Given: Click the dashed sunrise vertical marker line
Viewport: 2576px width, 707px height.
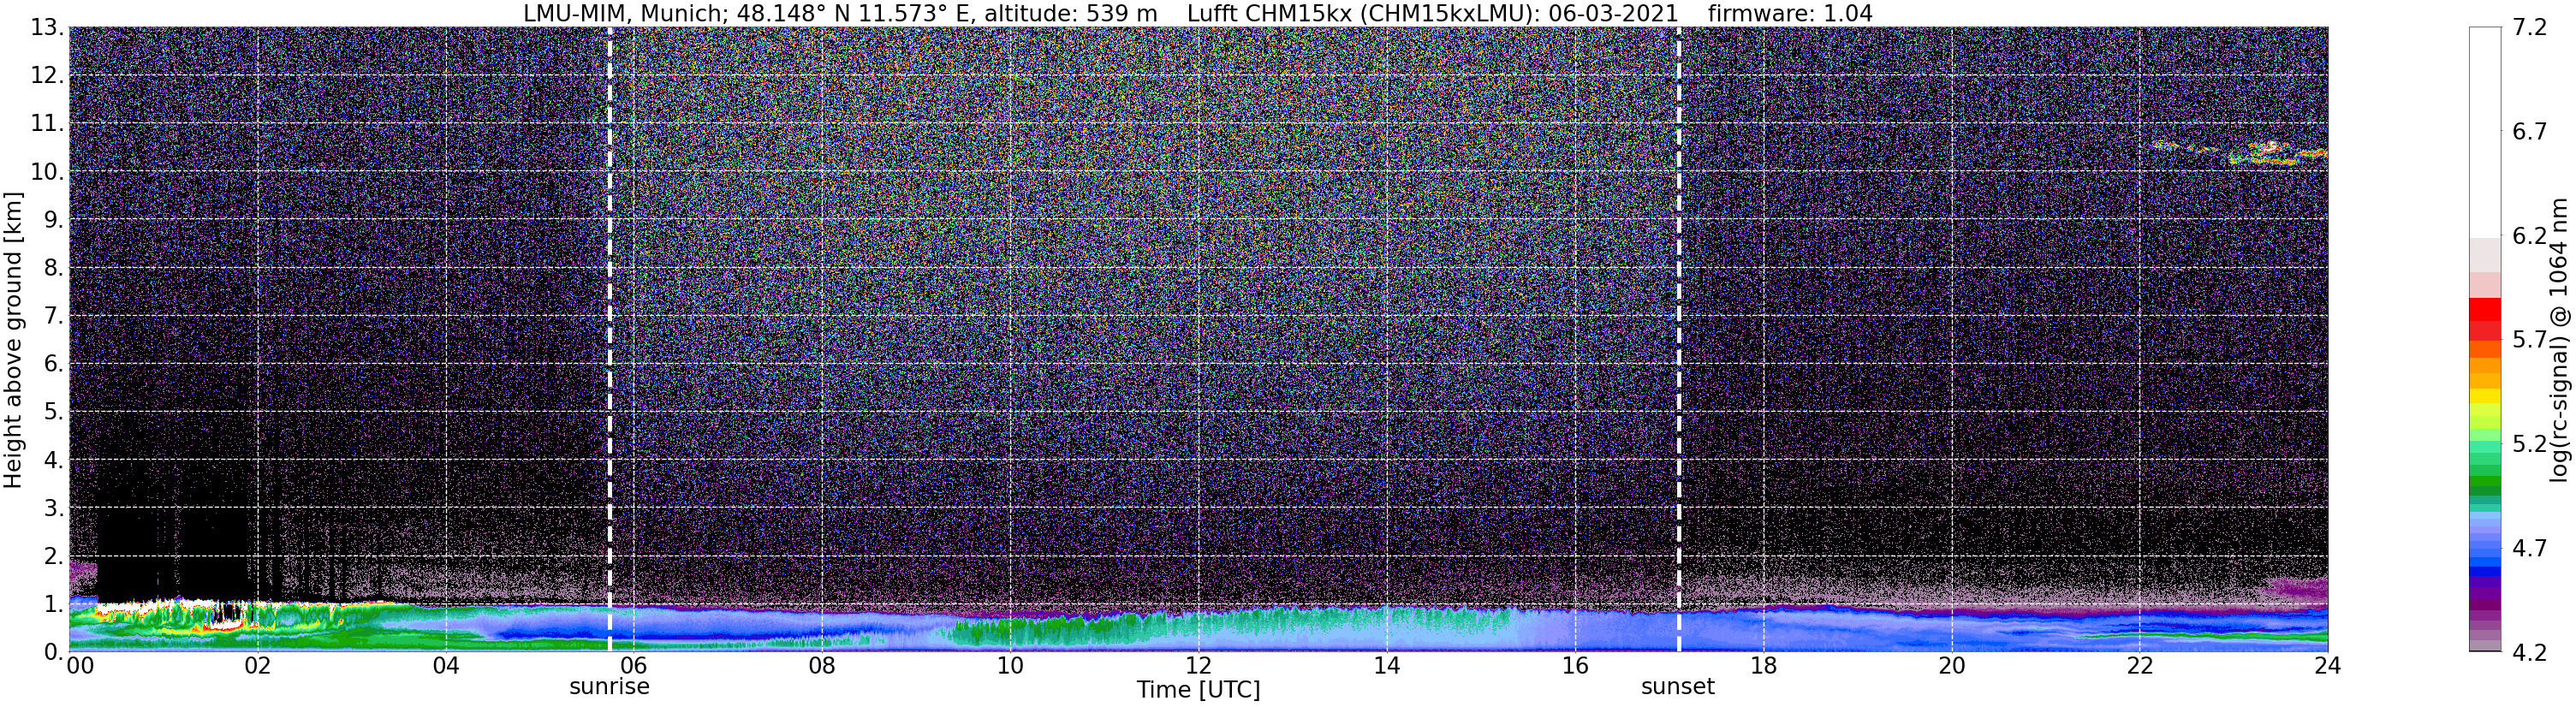Looking at the screenshot, I should (610, 340).
